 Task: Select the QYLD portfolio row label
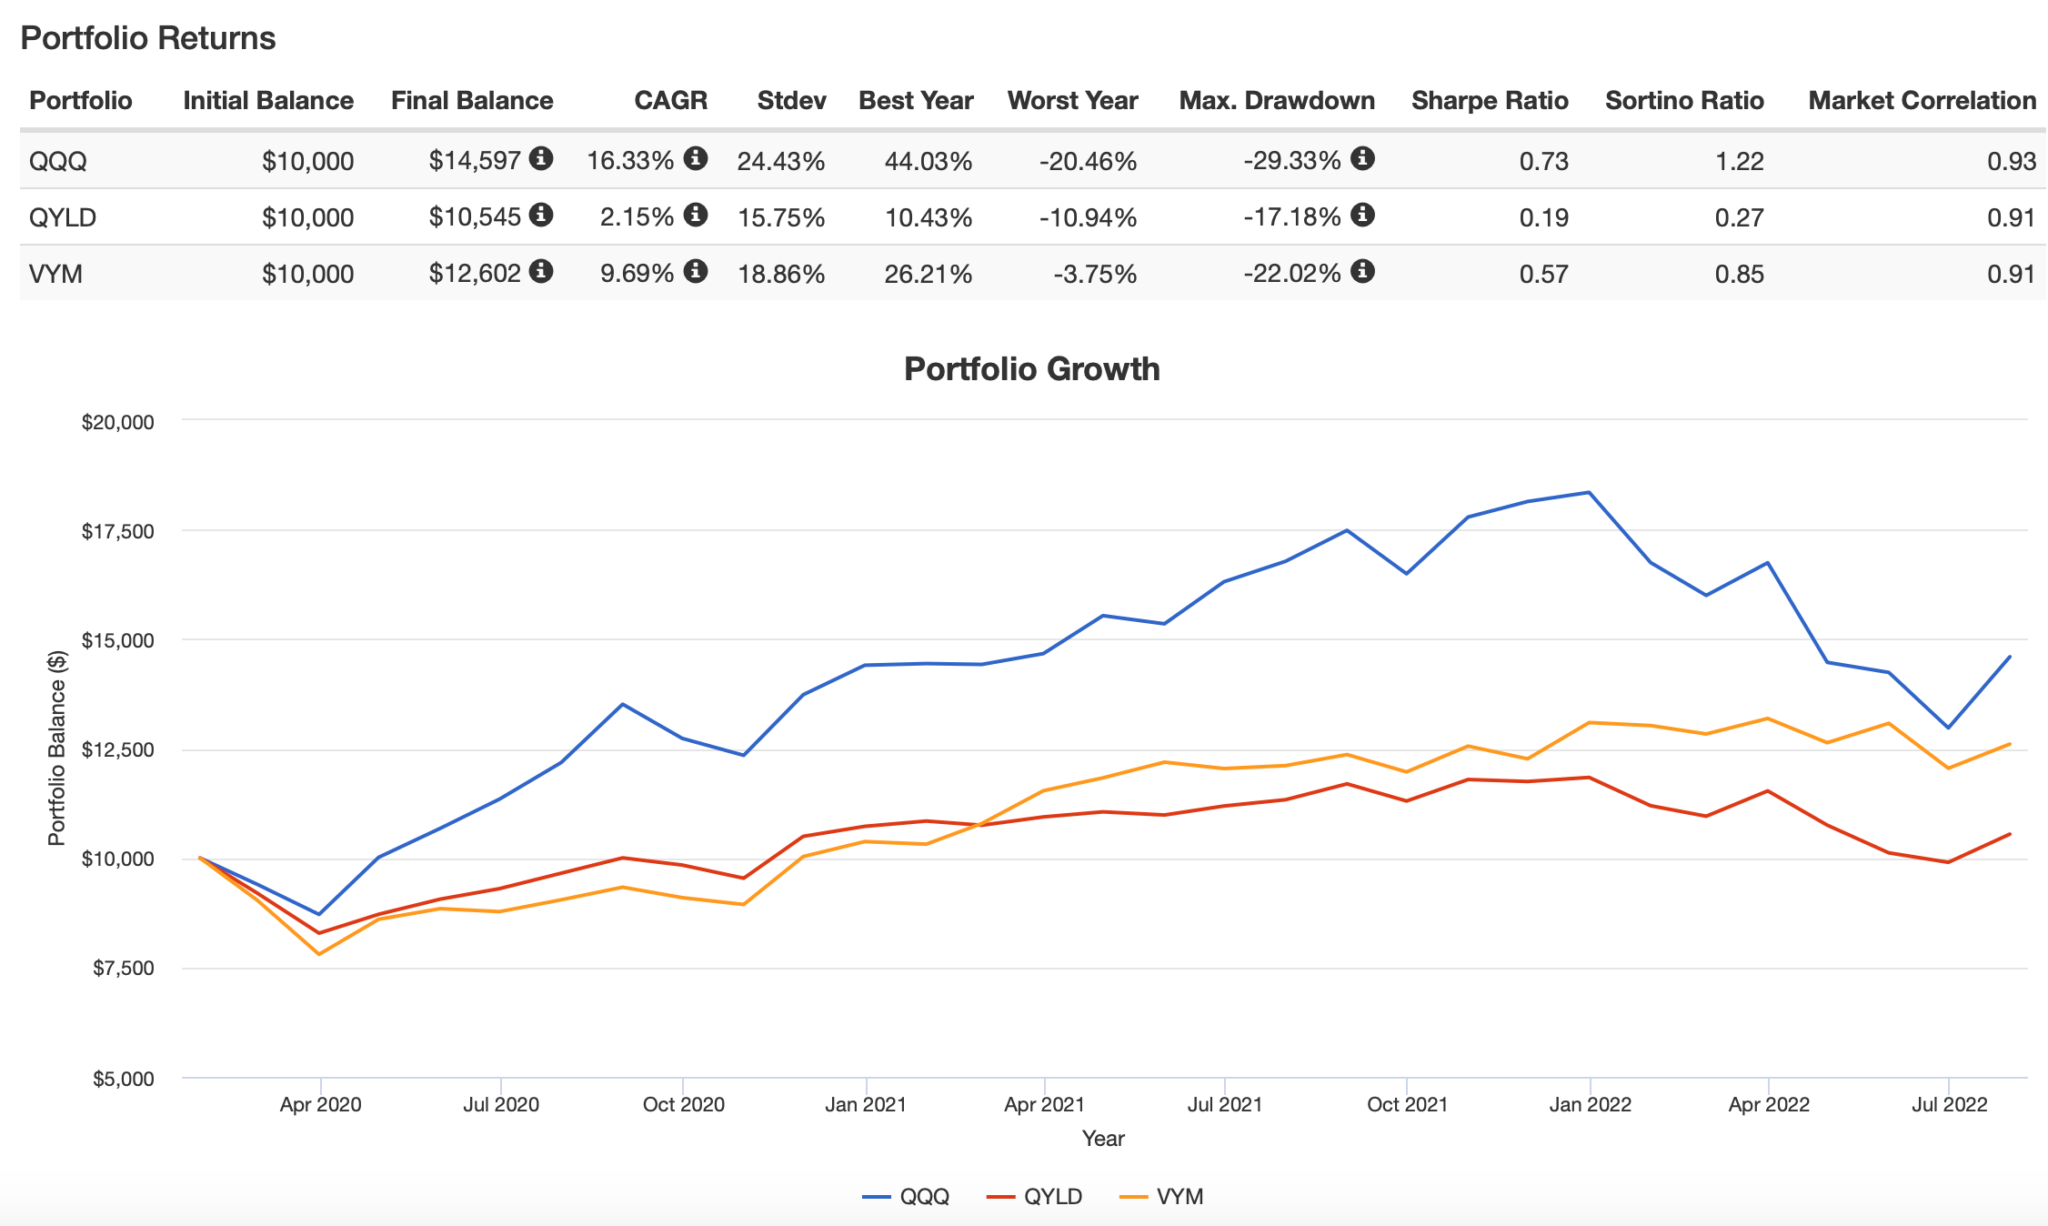(62, 217)
